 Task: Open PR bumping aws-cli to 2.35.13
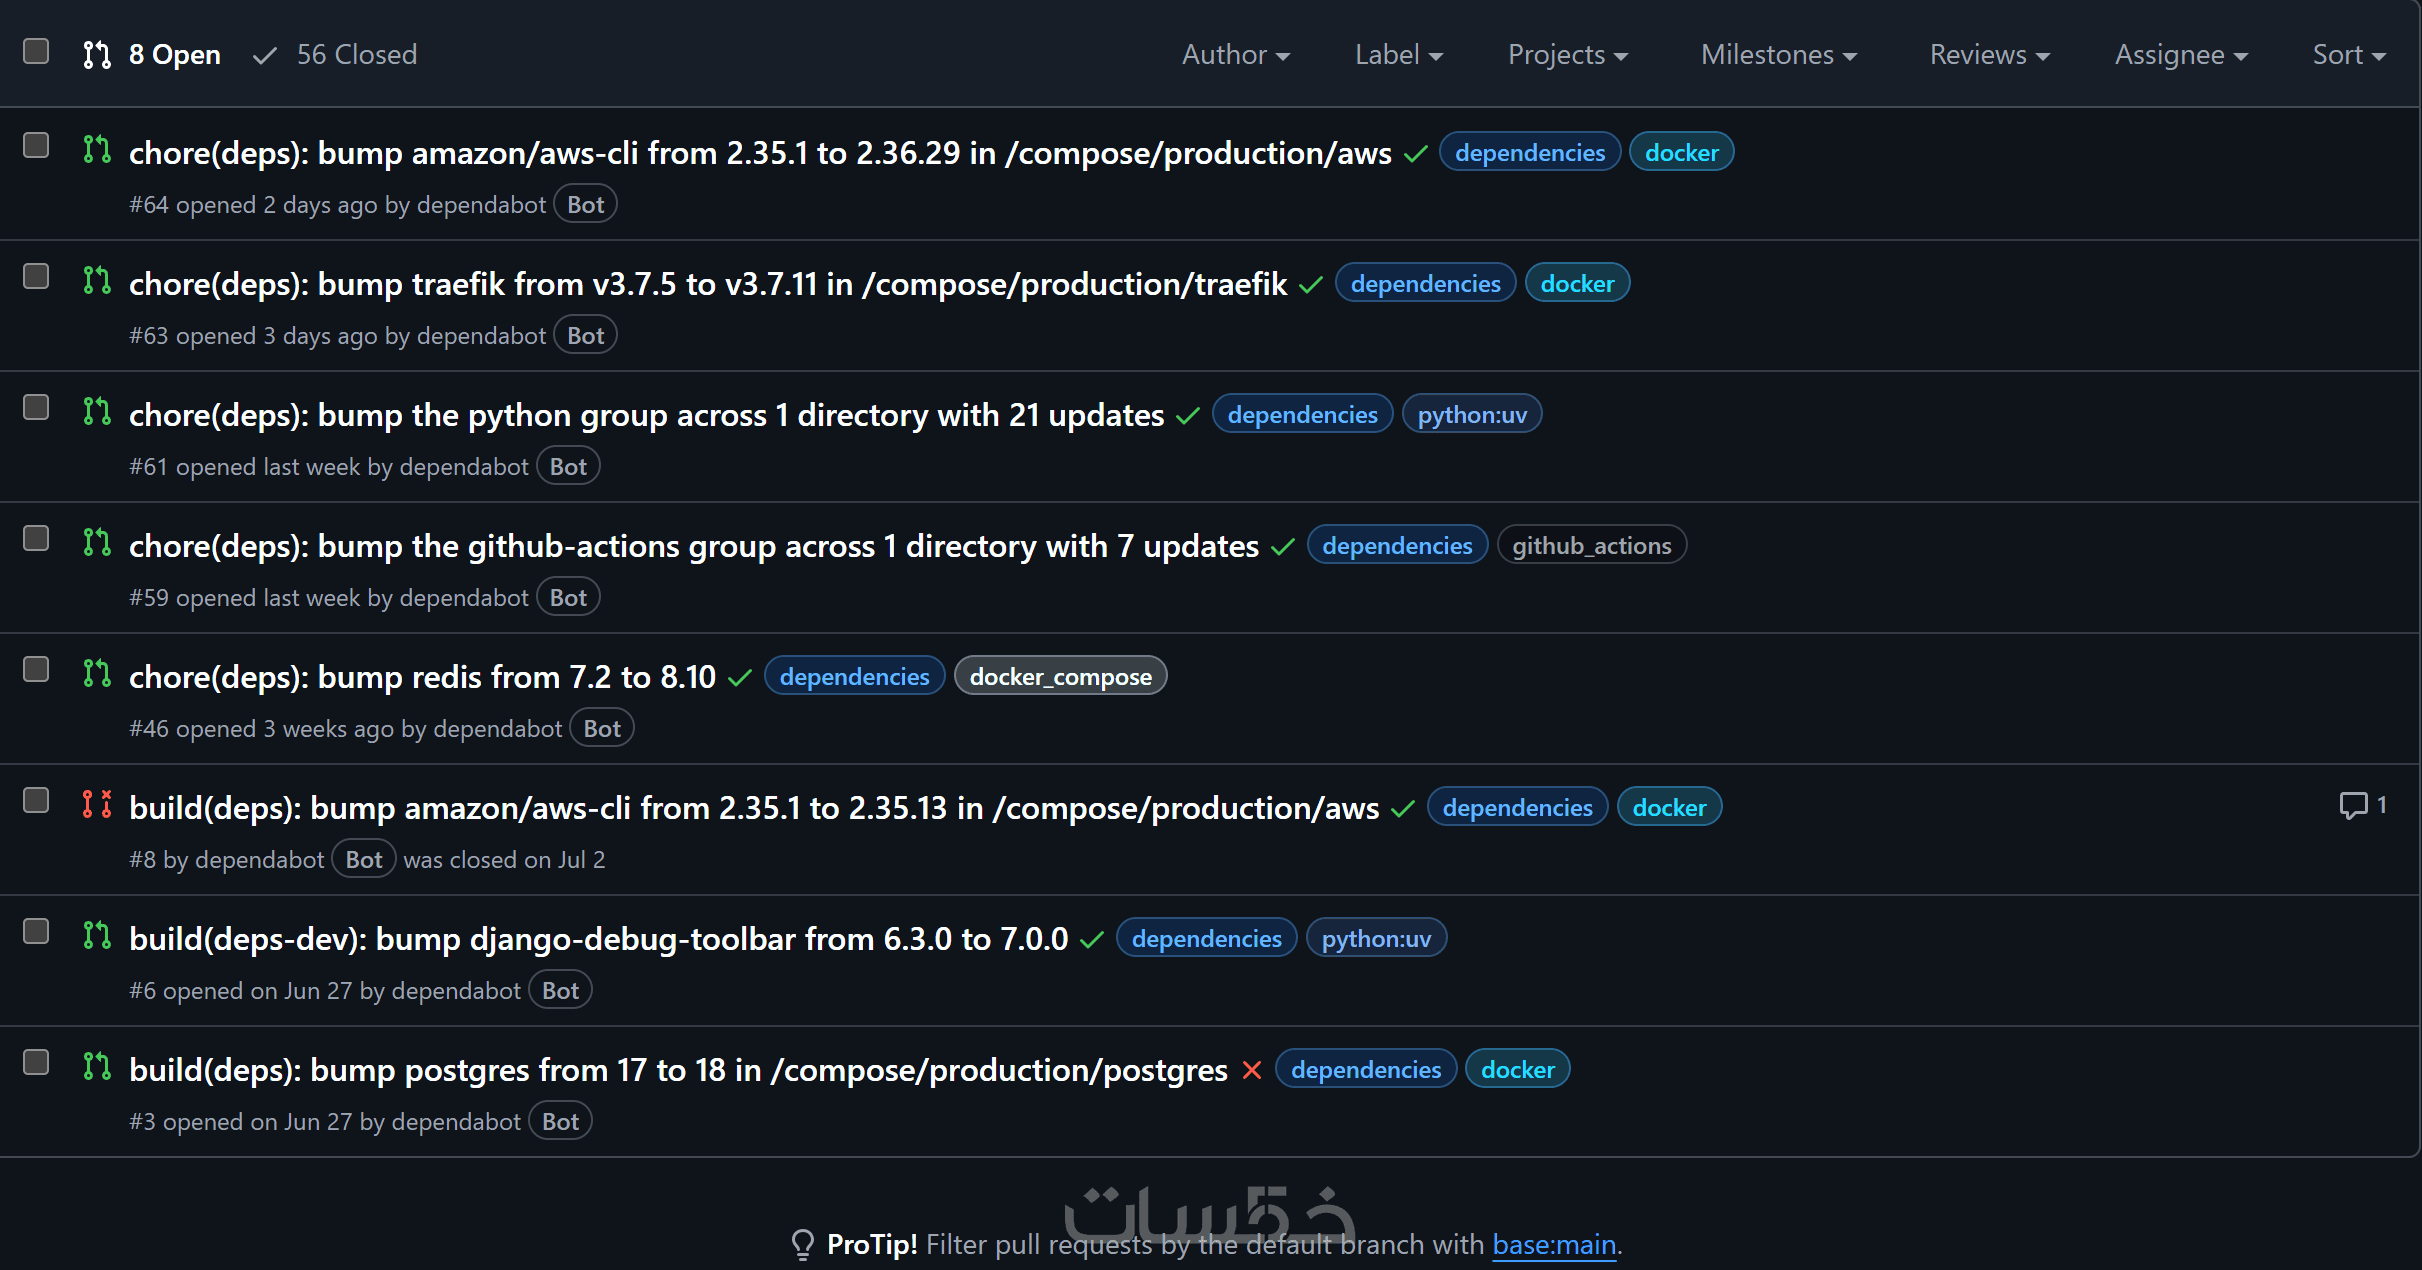754,808
